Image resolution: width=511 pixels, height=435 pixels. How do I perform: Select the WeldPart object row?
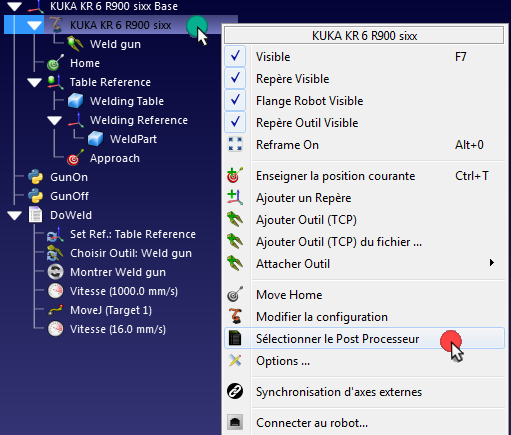click(133, 139)
